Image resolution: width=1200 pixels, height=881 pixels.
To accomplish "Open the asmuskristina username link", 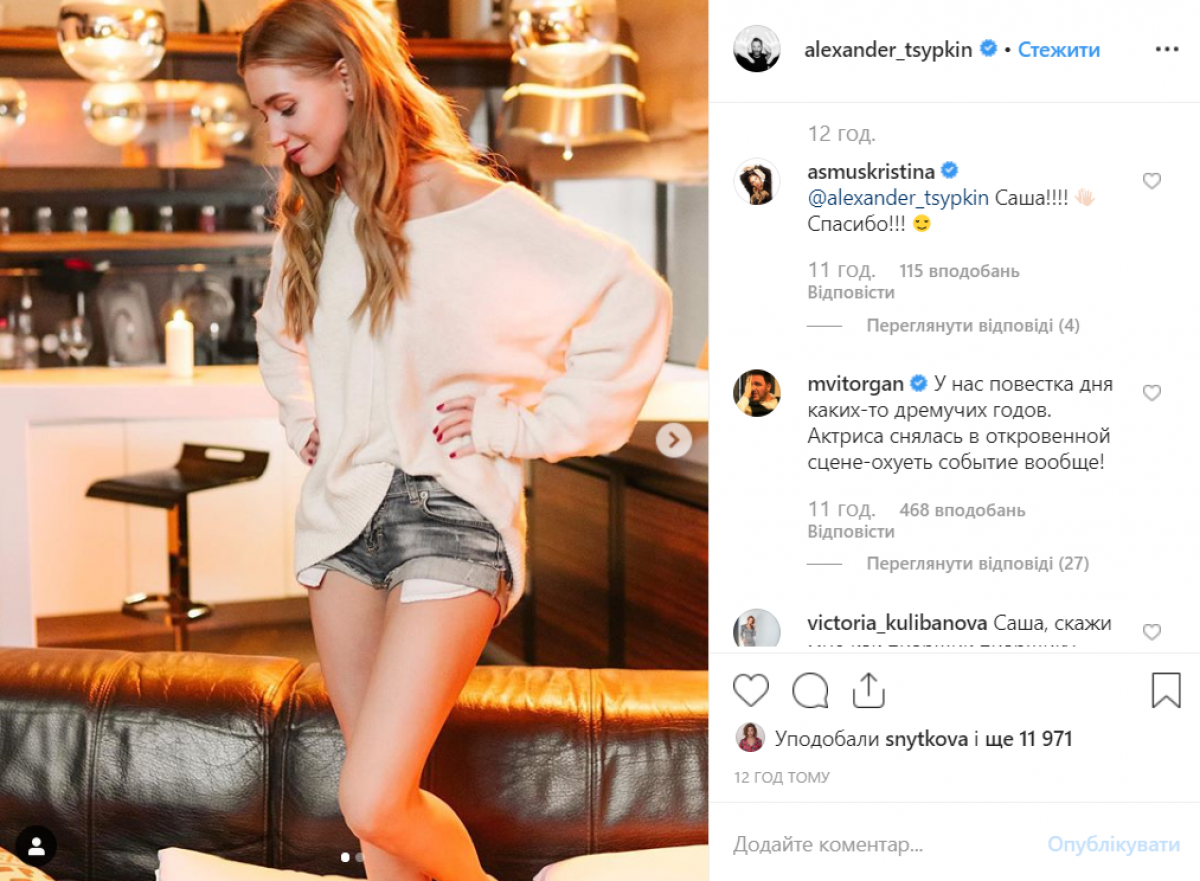I will point(871,171).
